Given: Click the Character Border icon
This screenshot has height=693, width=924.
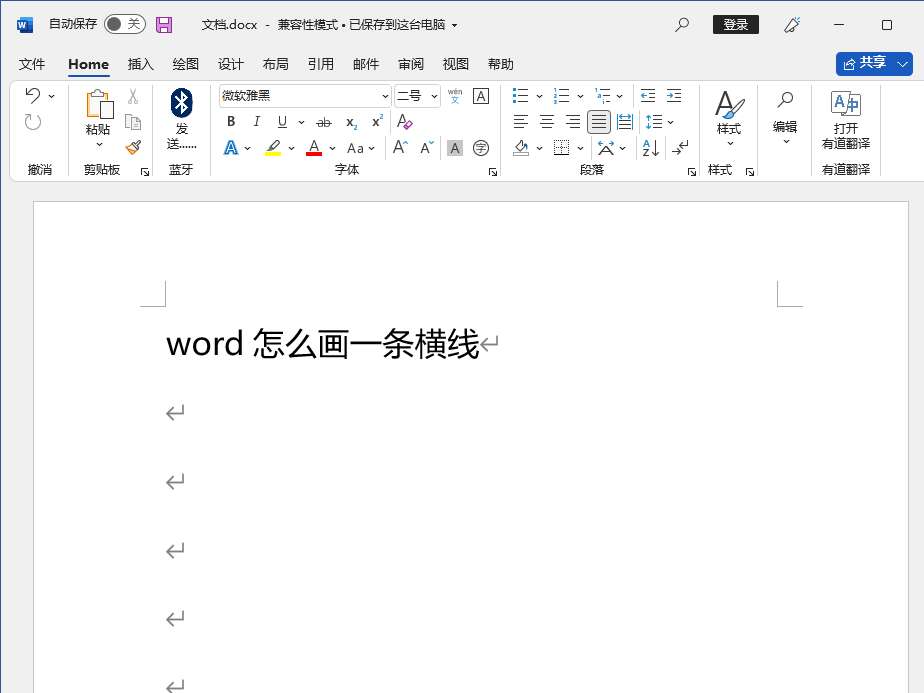Looking at the screenshot, I should pyautogui.click(x=481, y=96).
